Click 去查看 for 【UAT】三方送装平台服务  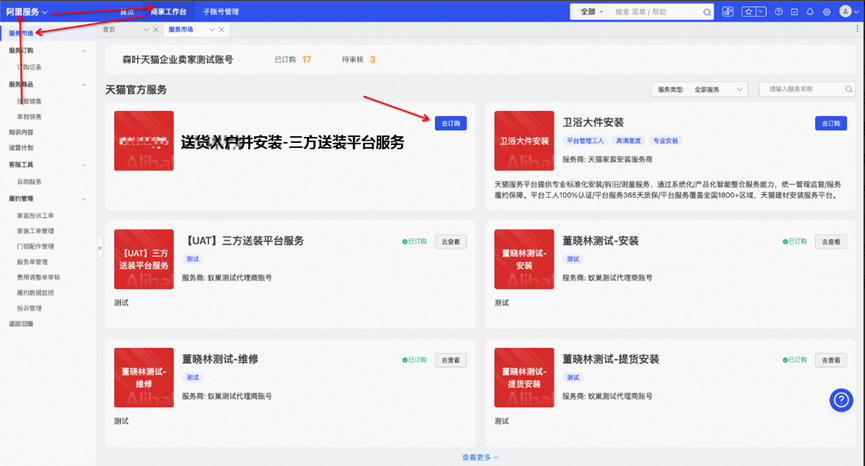pyautogui.click(x=451, y=242)
